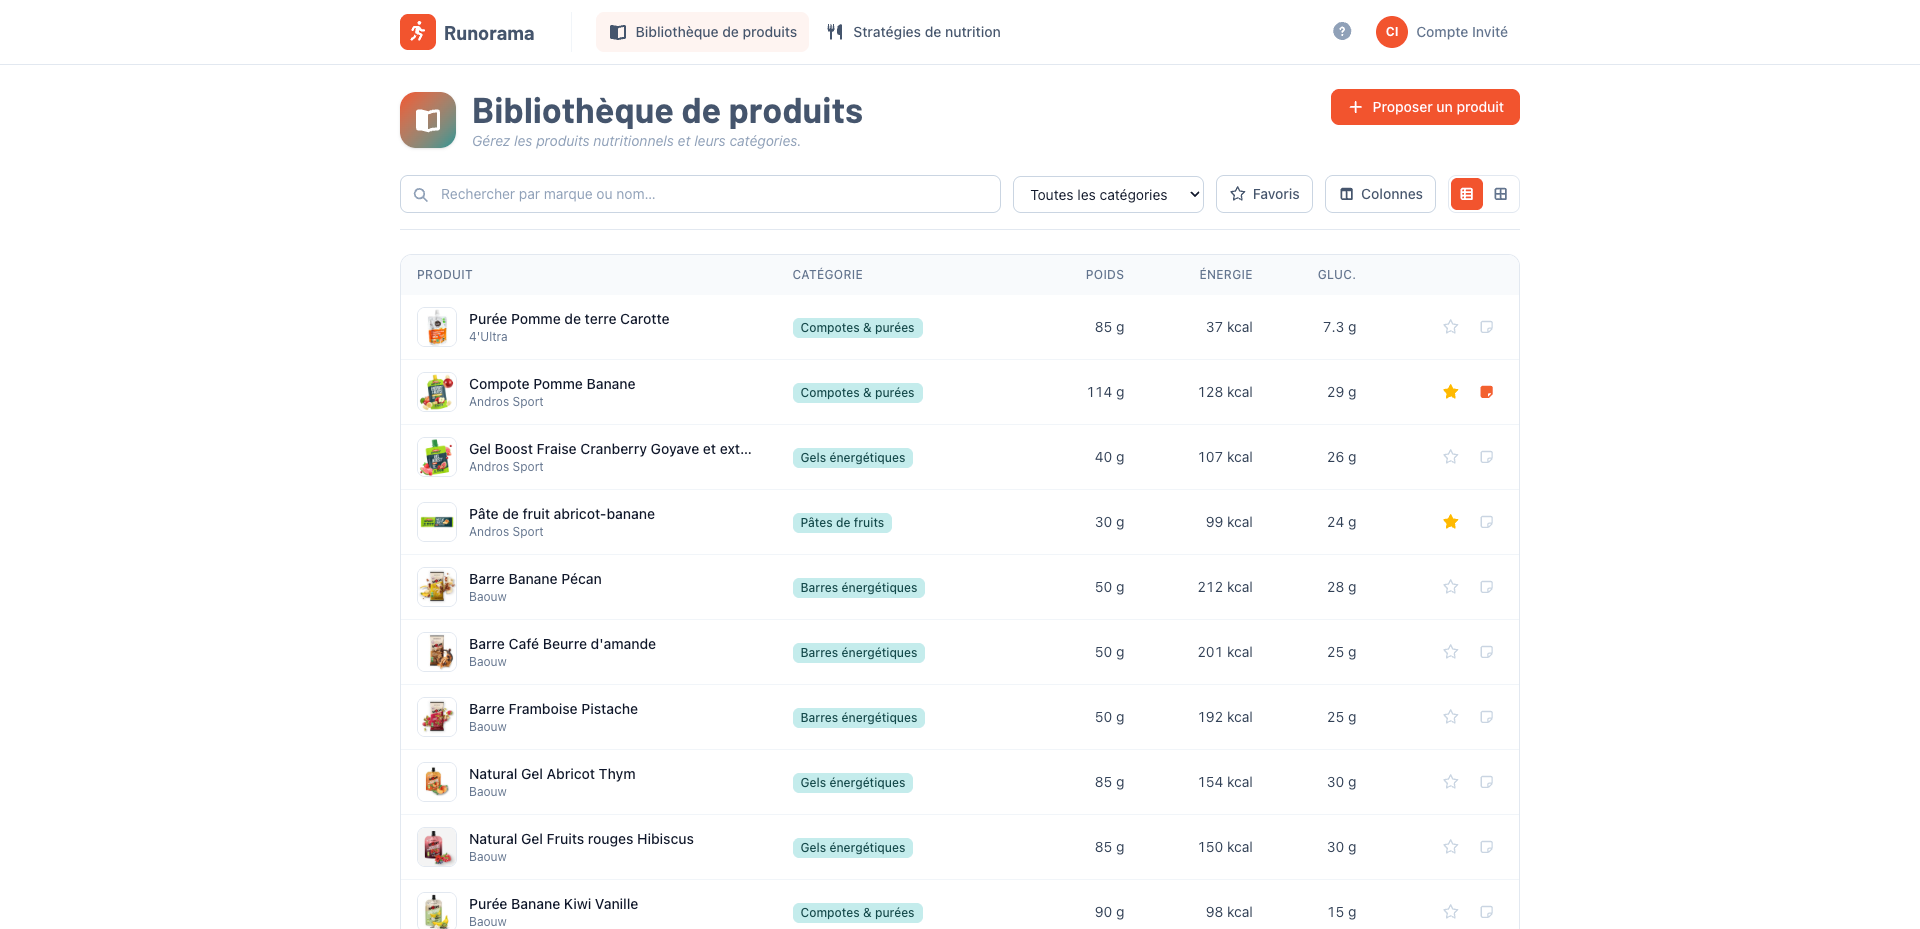Click the 212 kcal energy value
Viewport: 1920px width, 929px height.
[x=1225, y=587]
